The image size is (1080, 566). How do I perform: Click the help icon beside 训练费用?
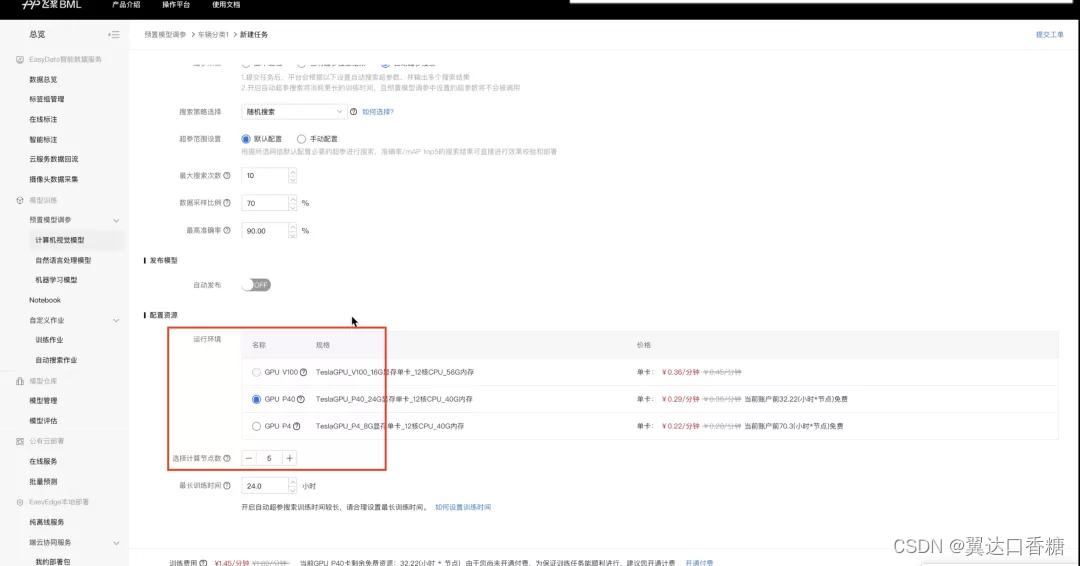[x=203, y=563]
